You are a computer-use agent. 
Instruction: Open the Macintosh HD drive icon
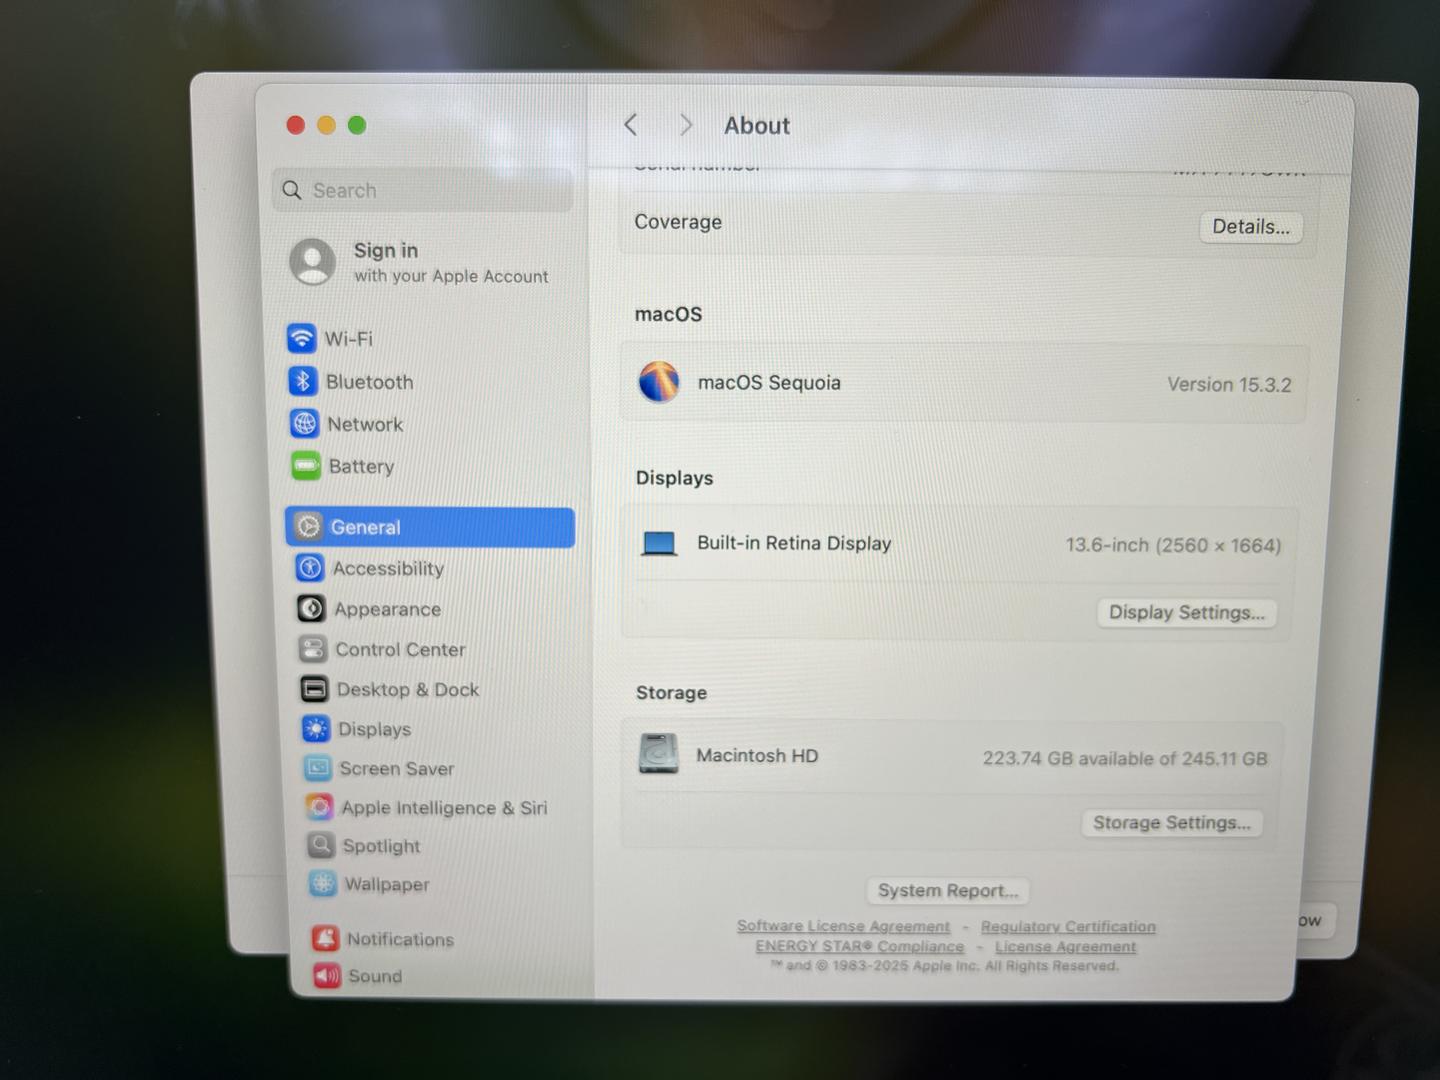tap(658, 754)
